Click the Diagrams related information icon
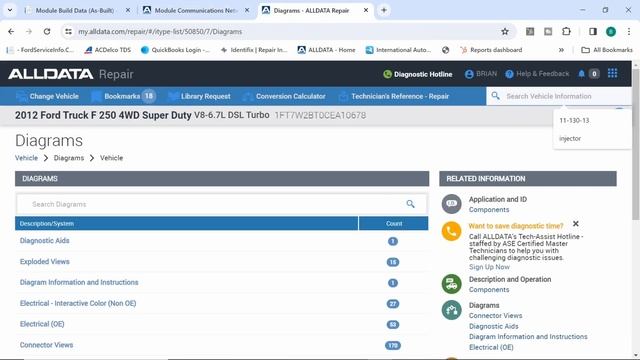The width and height of the screenshot is (640, 360). point(451,310)
